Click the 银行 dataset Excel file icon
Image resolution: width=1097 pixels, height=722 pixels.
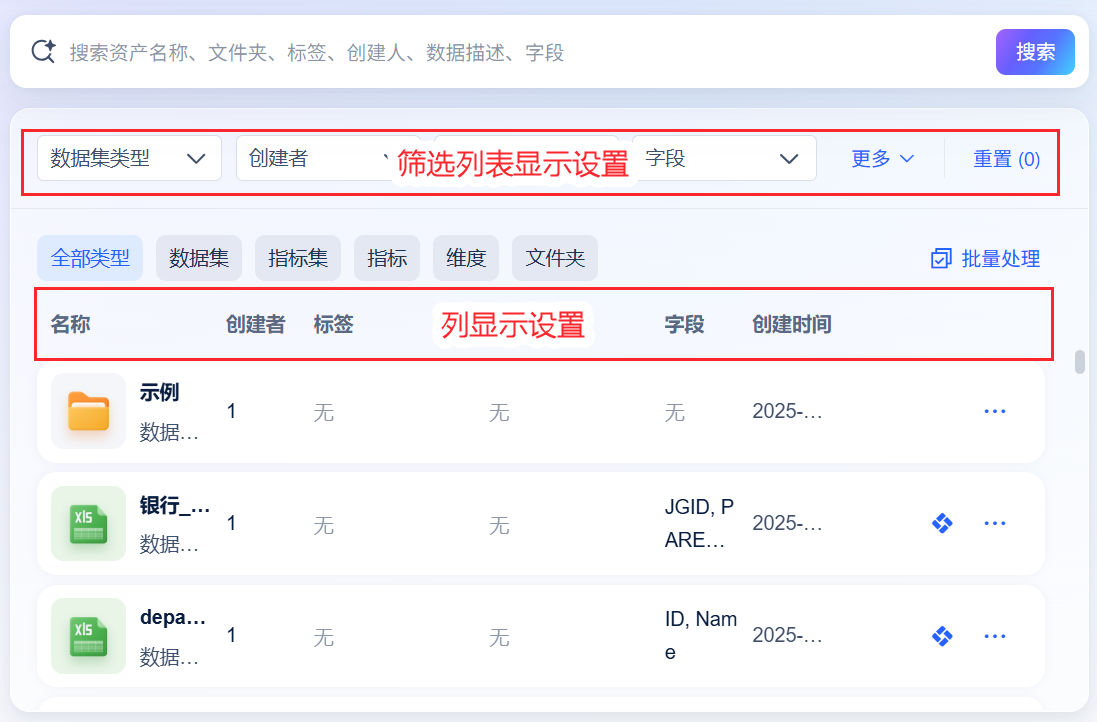click(x=88, y=523)
